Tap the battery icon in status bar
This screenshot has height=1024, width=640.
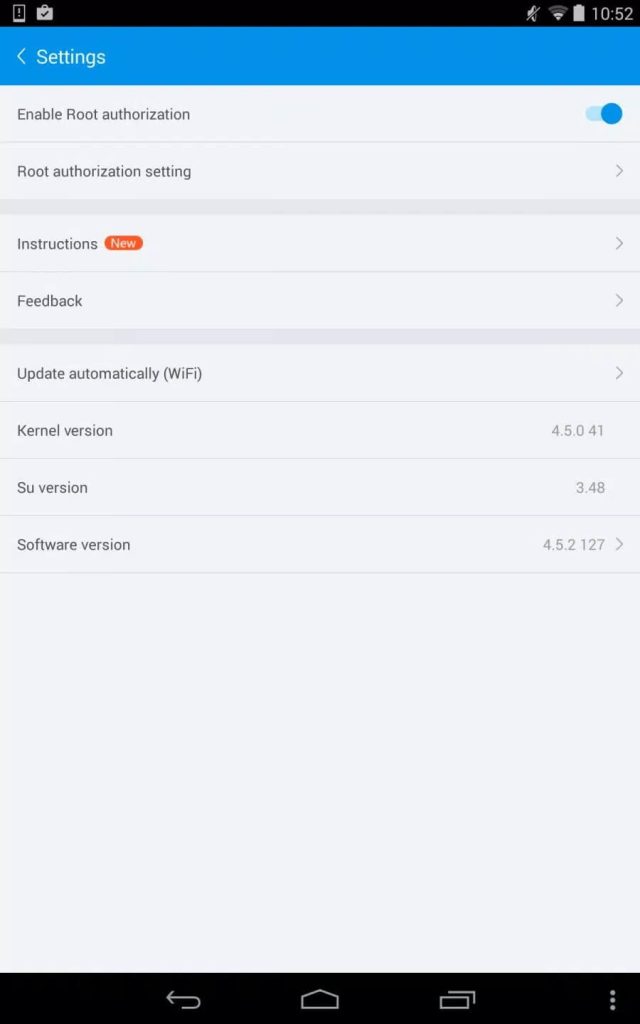[x=579, y=13]
